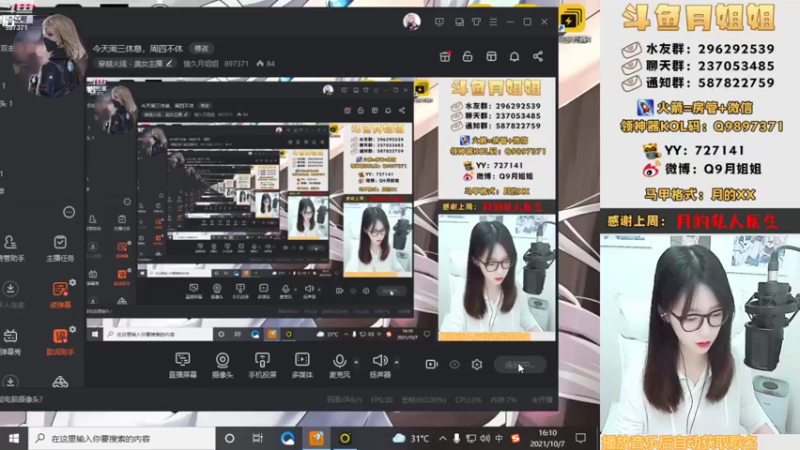800x450 pixels.
Task: Click the circled ellipsis more button in sidebar
Action: click(69, 212)
